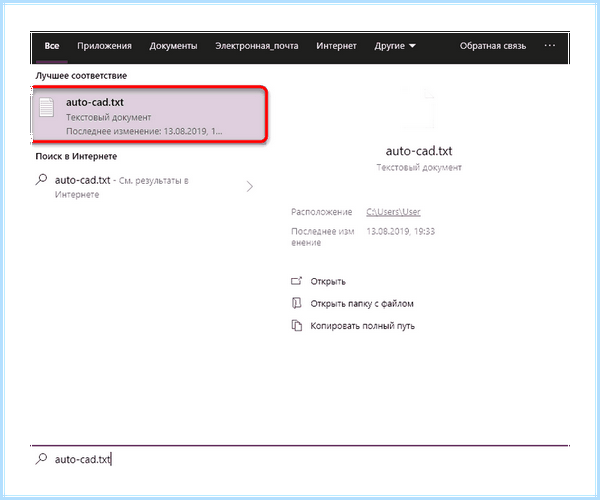Select the auto-cad.txt best match result
Viewport: 600px width, 500px height.
[150, 114]
